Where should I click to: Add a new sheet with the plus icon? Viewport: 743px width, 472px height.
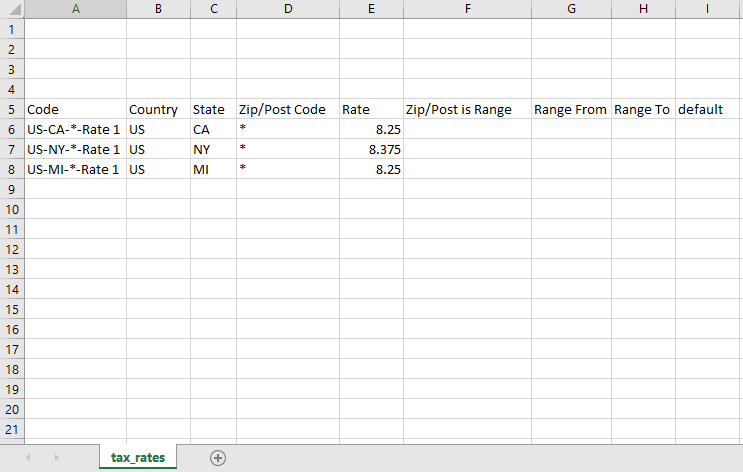(217, 458)
